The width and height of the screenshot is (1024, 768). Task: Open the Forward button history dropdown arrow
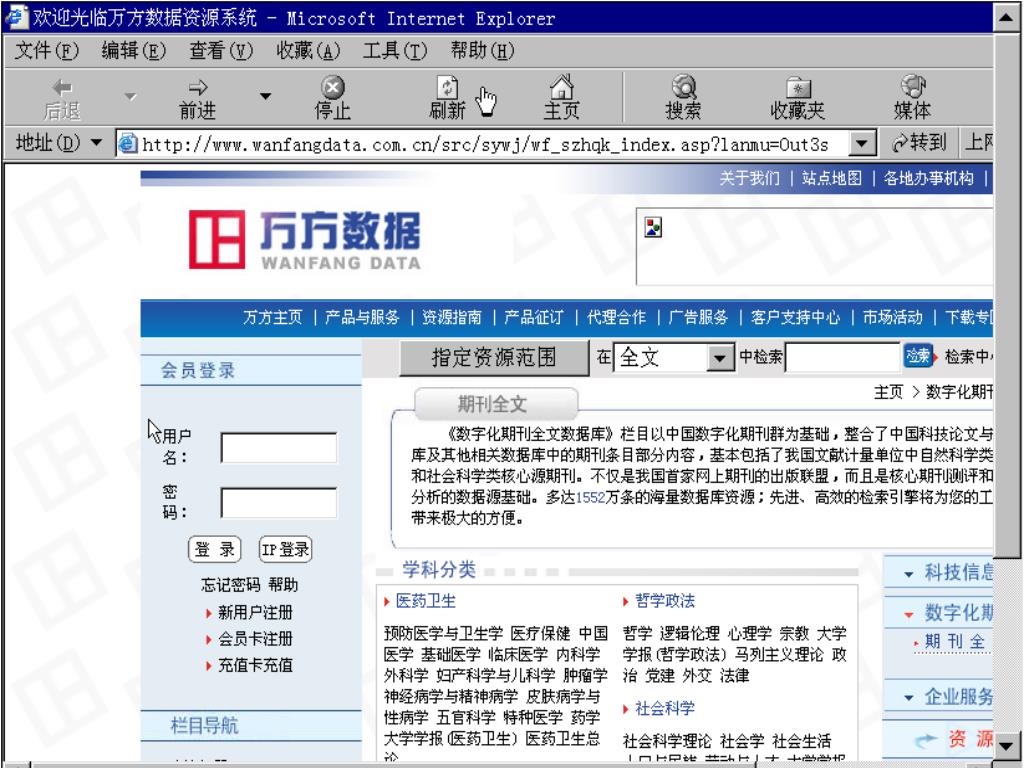265,97
